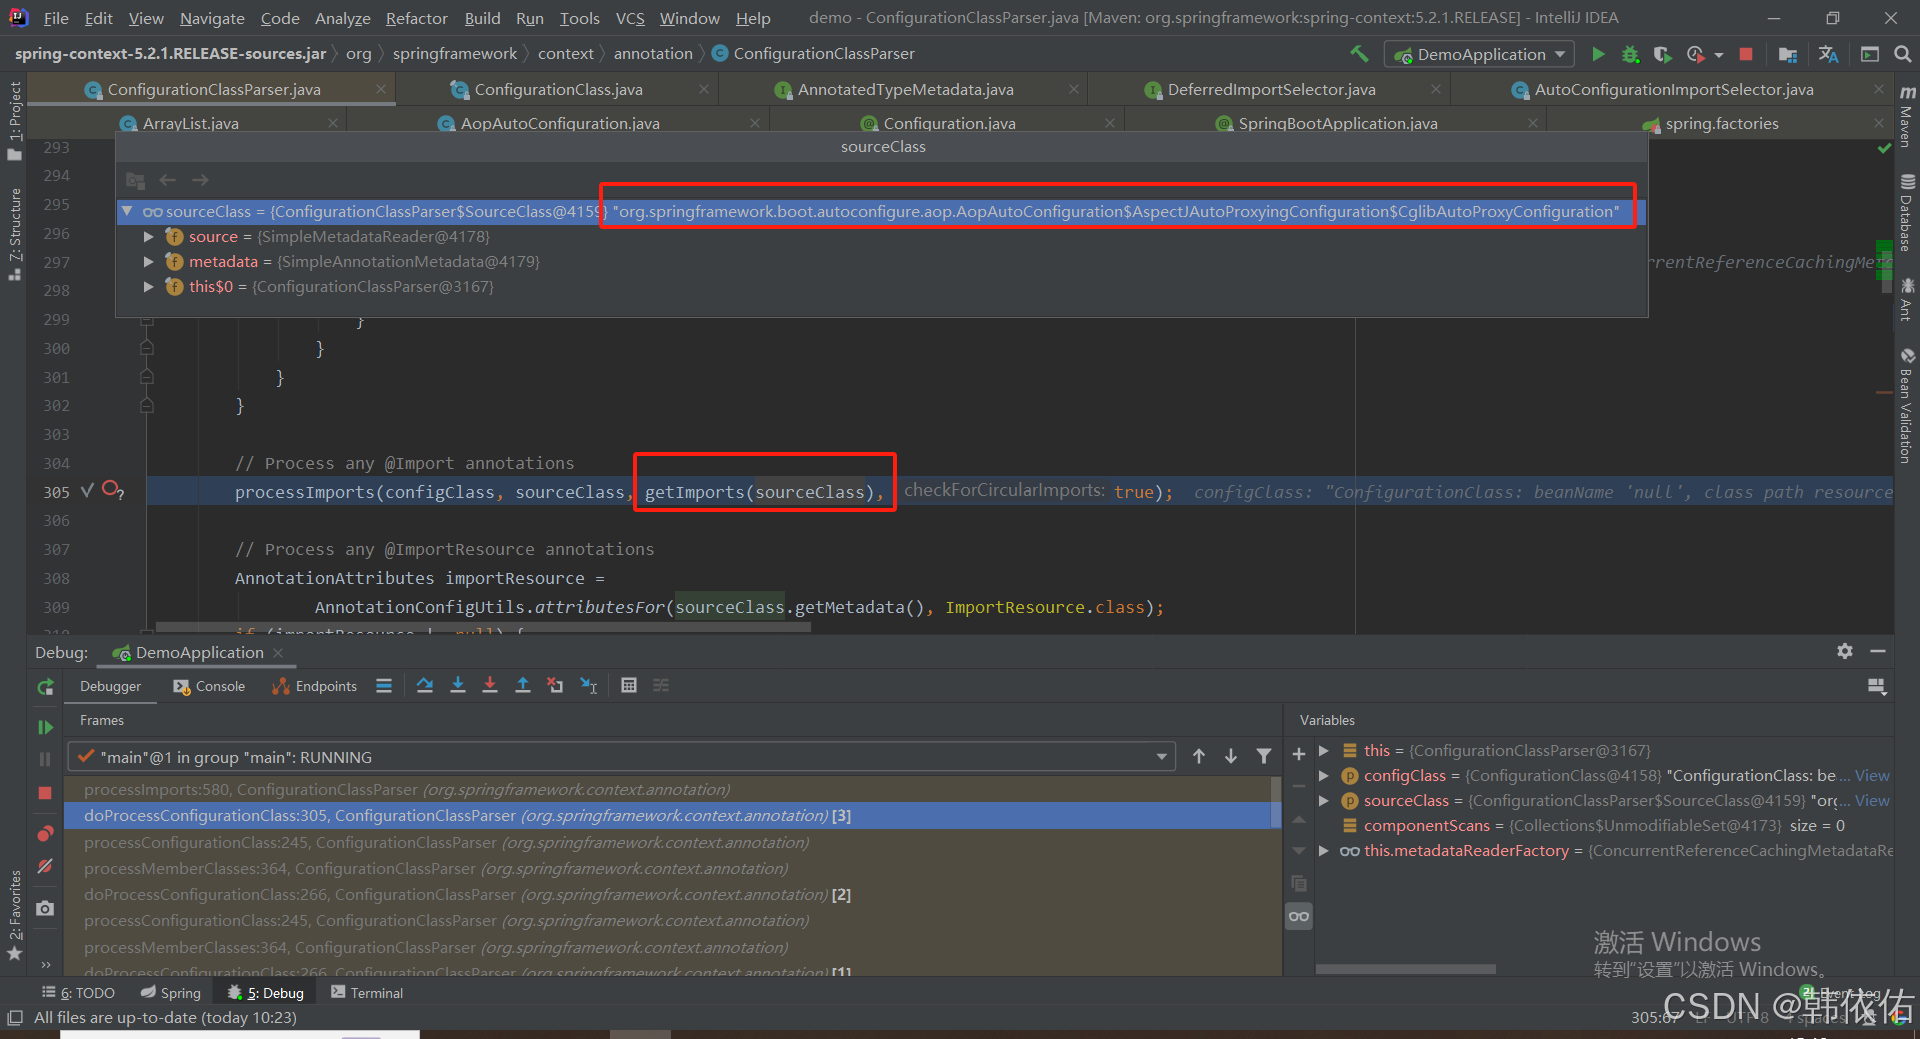Navigate back in the sourceClass popup
Screen dimensions: 1920x1039
pos(168,180)
